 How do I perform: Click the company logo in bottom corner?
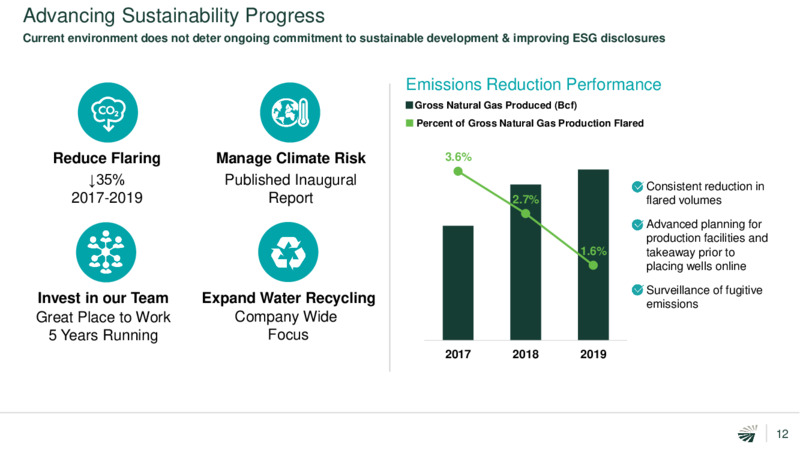click(748, 434)
